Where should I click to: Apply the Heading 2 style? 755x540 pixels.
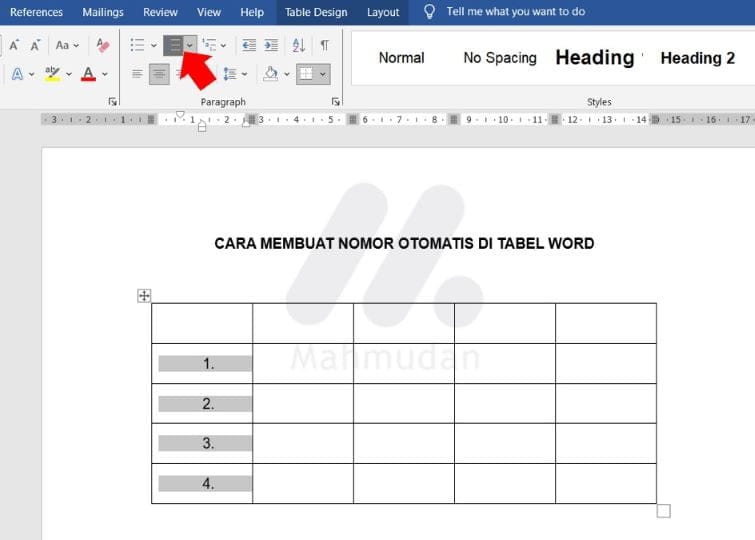(697, 58)
